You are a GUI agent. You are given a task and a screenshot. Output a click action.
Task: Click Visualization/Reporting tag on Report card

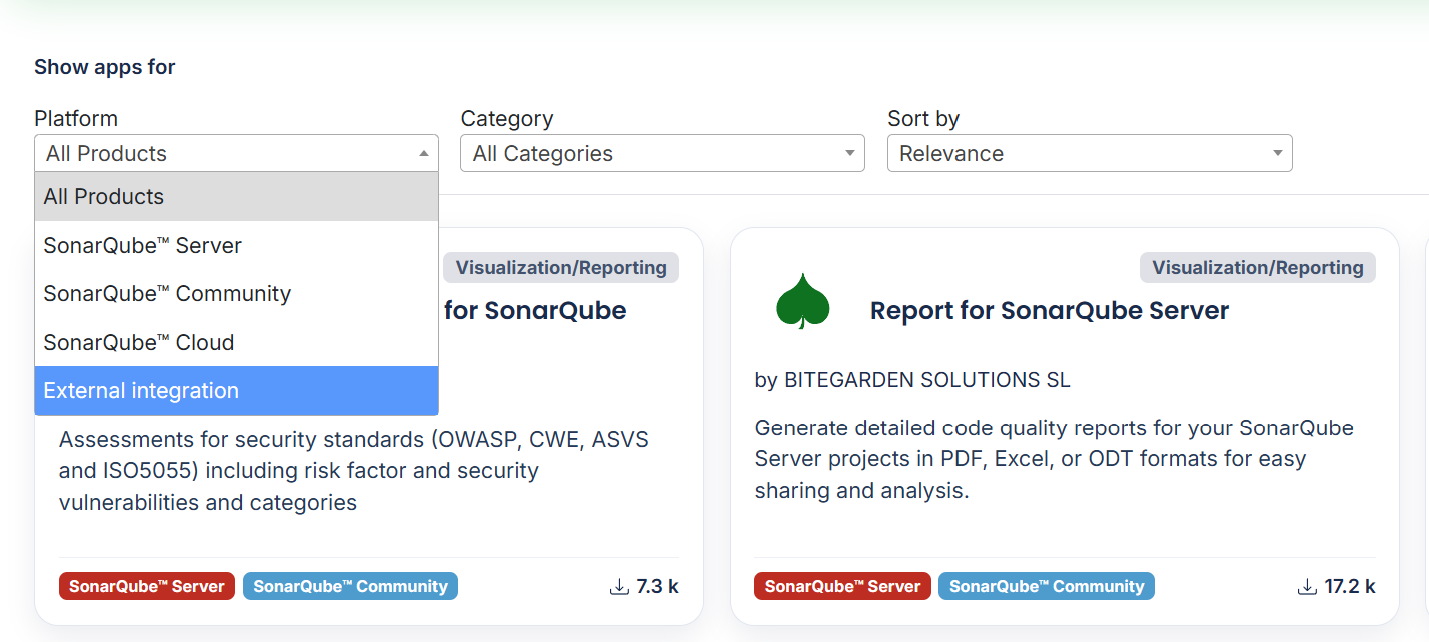pos(1257,267)
